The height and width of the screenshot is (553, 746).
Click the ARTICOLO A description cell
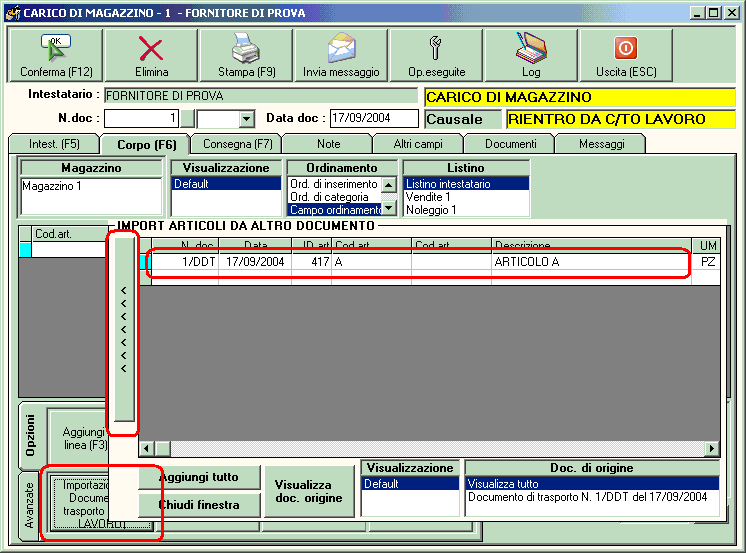pyautogui.click(x=591, y=261)
